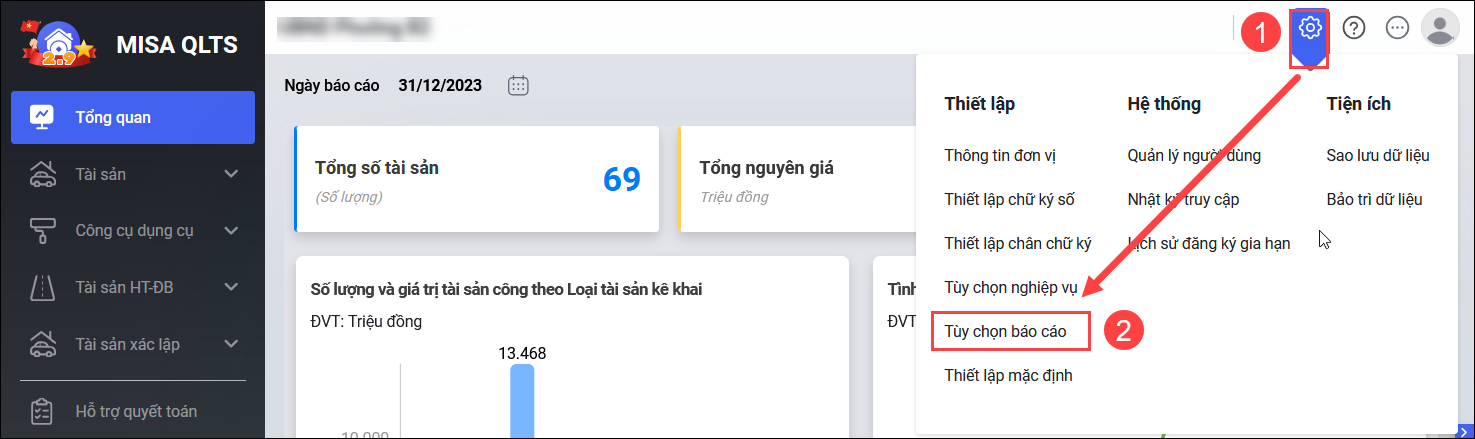Open Thiết lập chữ ký số
The width and height of the screenshot is (1475, 439).
[x=1009, y=199]
